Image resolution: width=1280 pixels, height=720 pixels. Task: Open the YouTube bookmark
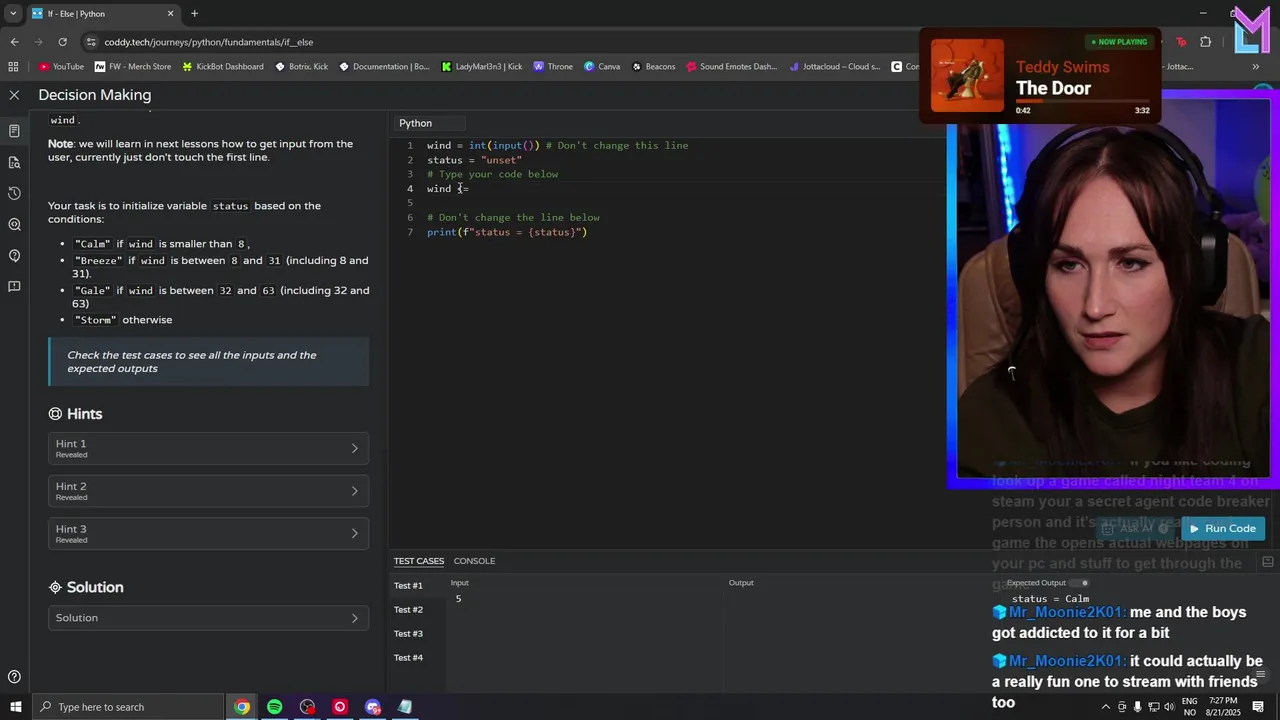(x=61, y=67)
